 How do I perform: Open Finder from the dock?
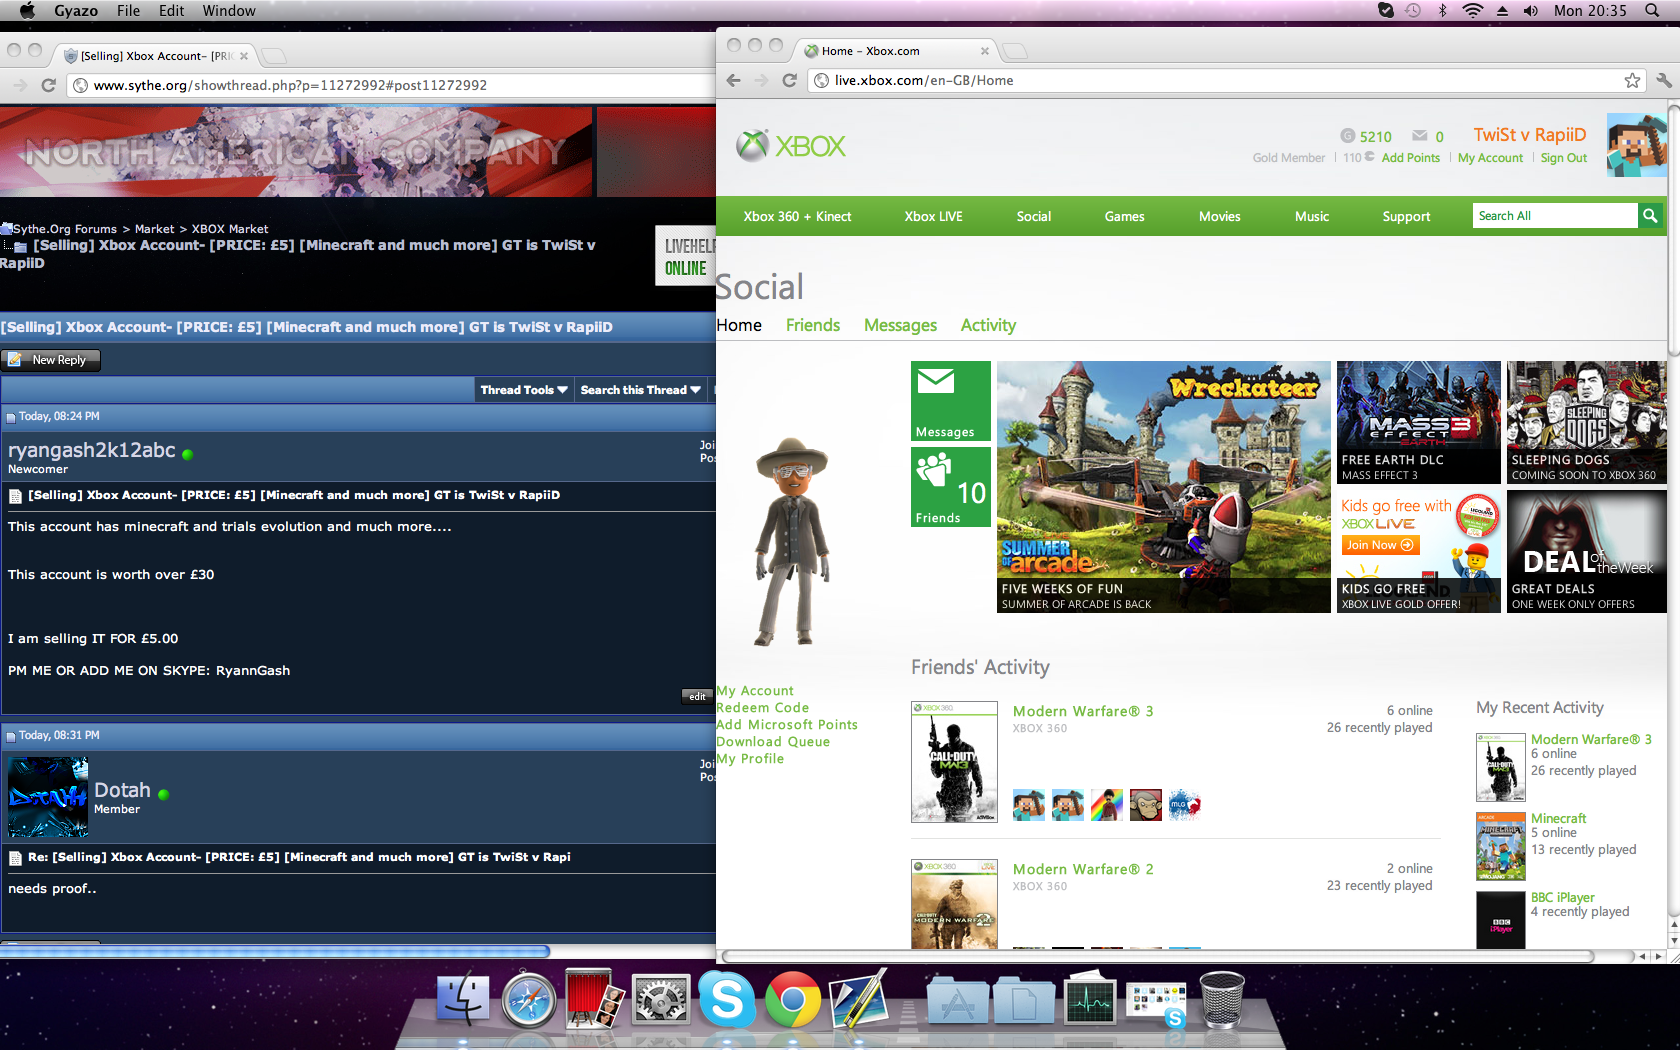tap(462, 999)
